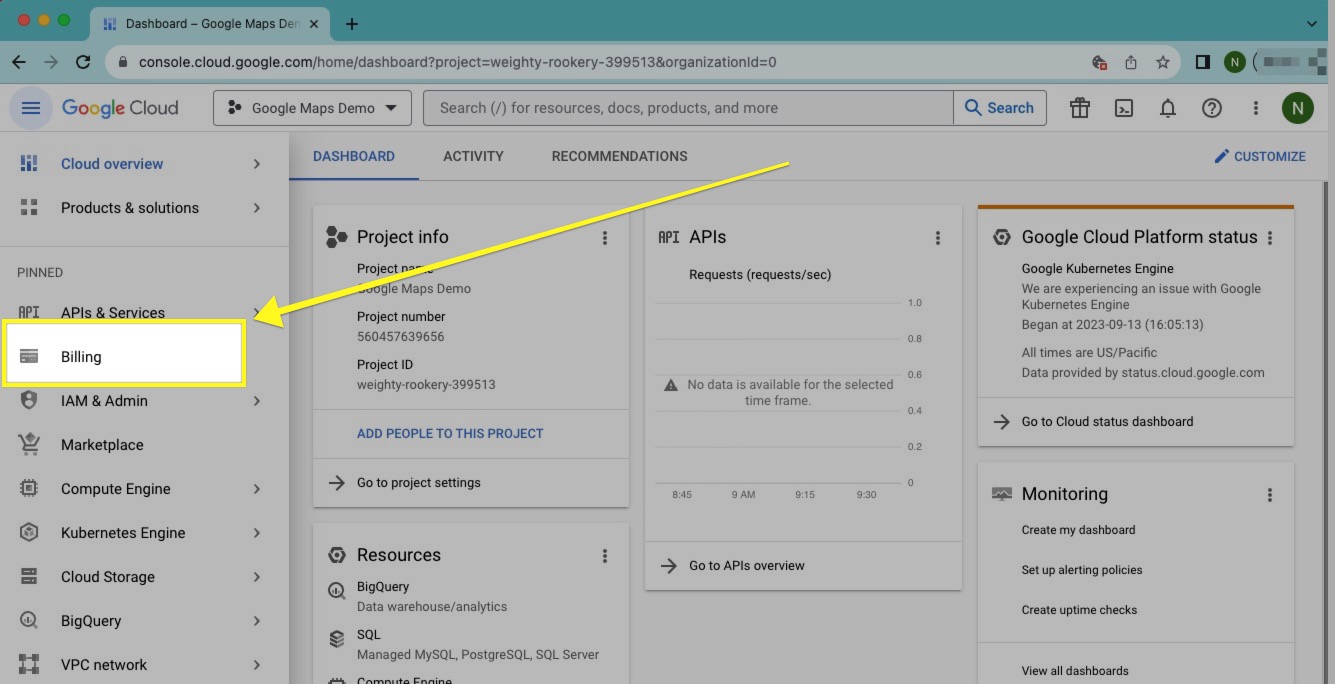Click the Products & solutions grid icon

(29, 207)
